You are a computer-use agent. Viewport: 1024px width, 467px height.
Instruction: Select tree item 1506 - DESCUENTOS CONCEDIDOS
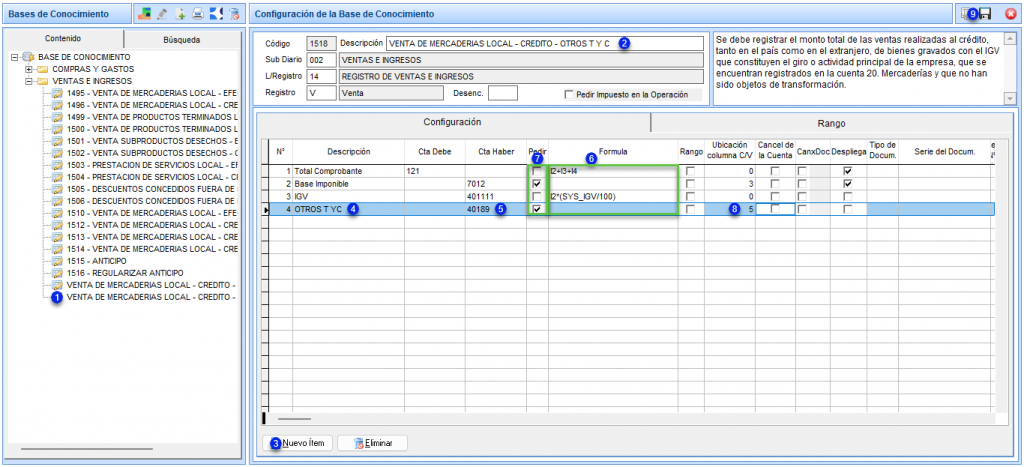coord(152,201)
